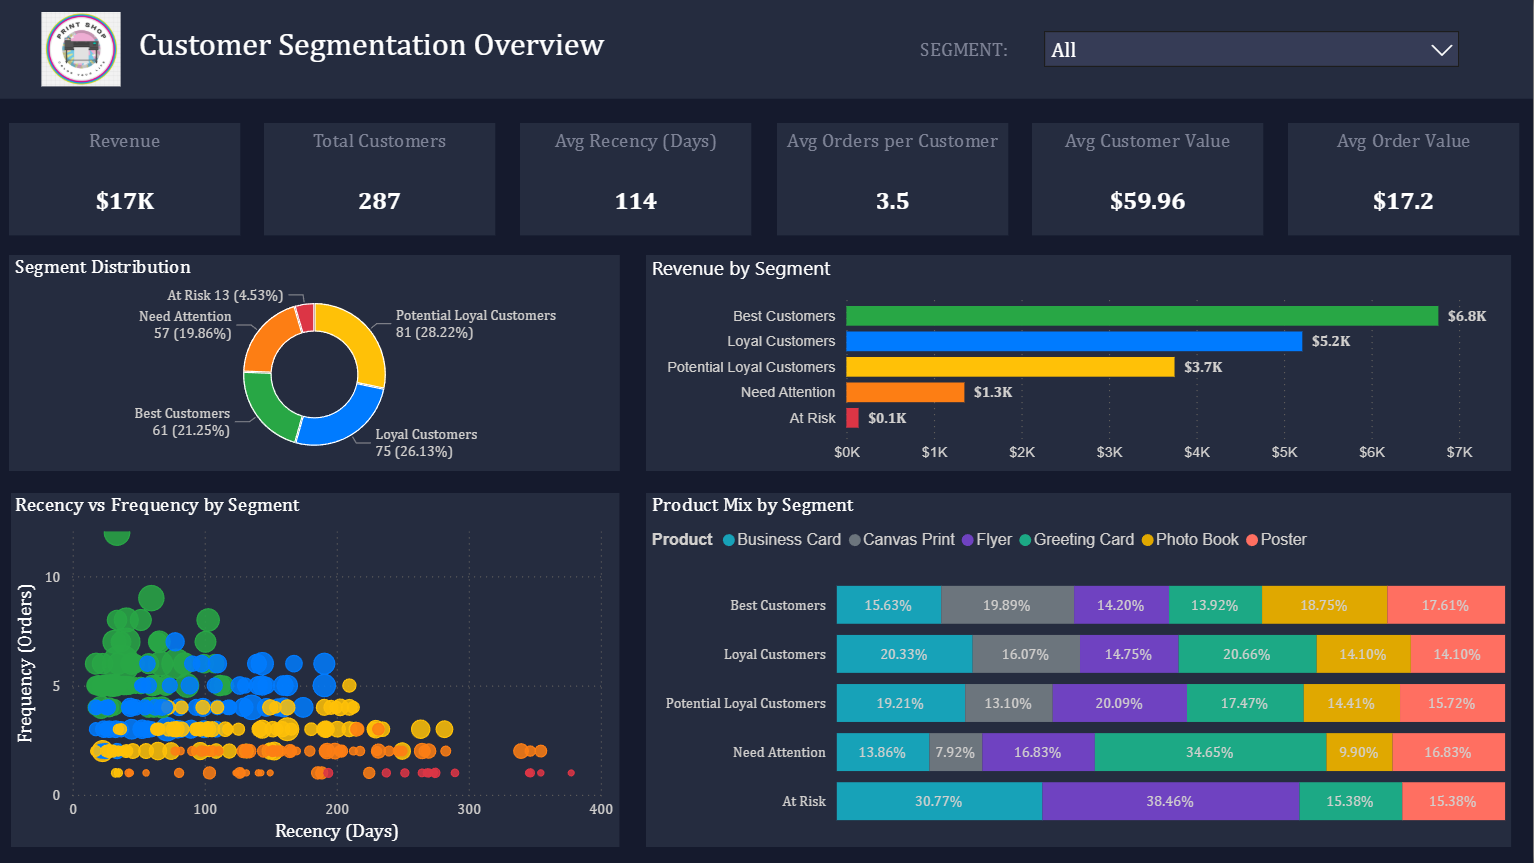Select Flyer legend marker
This screenshot has width=1534, height=863.
coord(968,540)
